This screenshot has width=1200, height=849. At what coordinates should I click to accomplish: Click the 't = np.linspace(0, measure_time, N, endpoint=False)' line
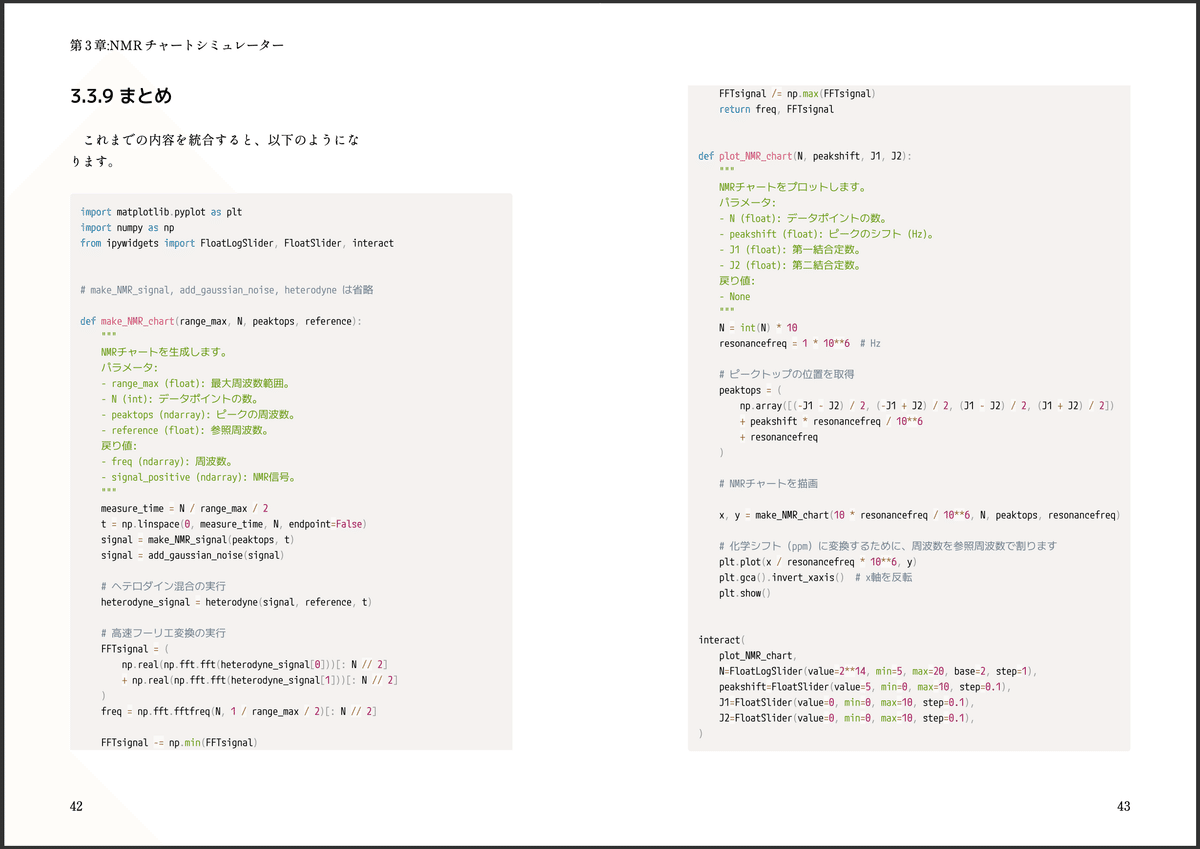point(233,524)
